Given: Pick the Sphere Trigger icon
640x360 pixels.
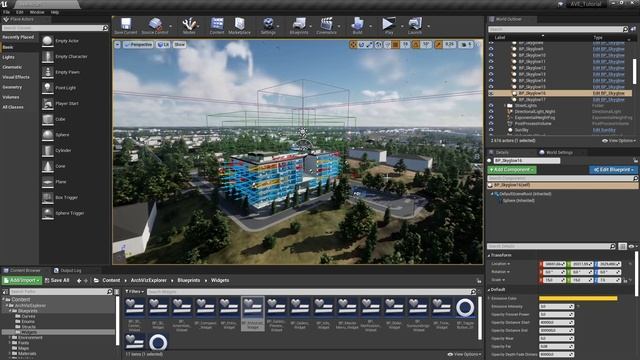Looking at the screenshot, I should coord(47,213).
